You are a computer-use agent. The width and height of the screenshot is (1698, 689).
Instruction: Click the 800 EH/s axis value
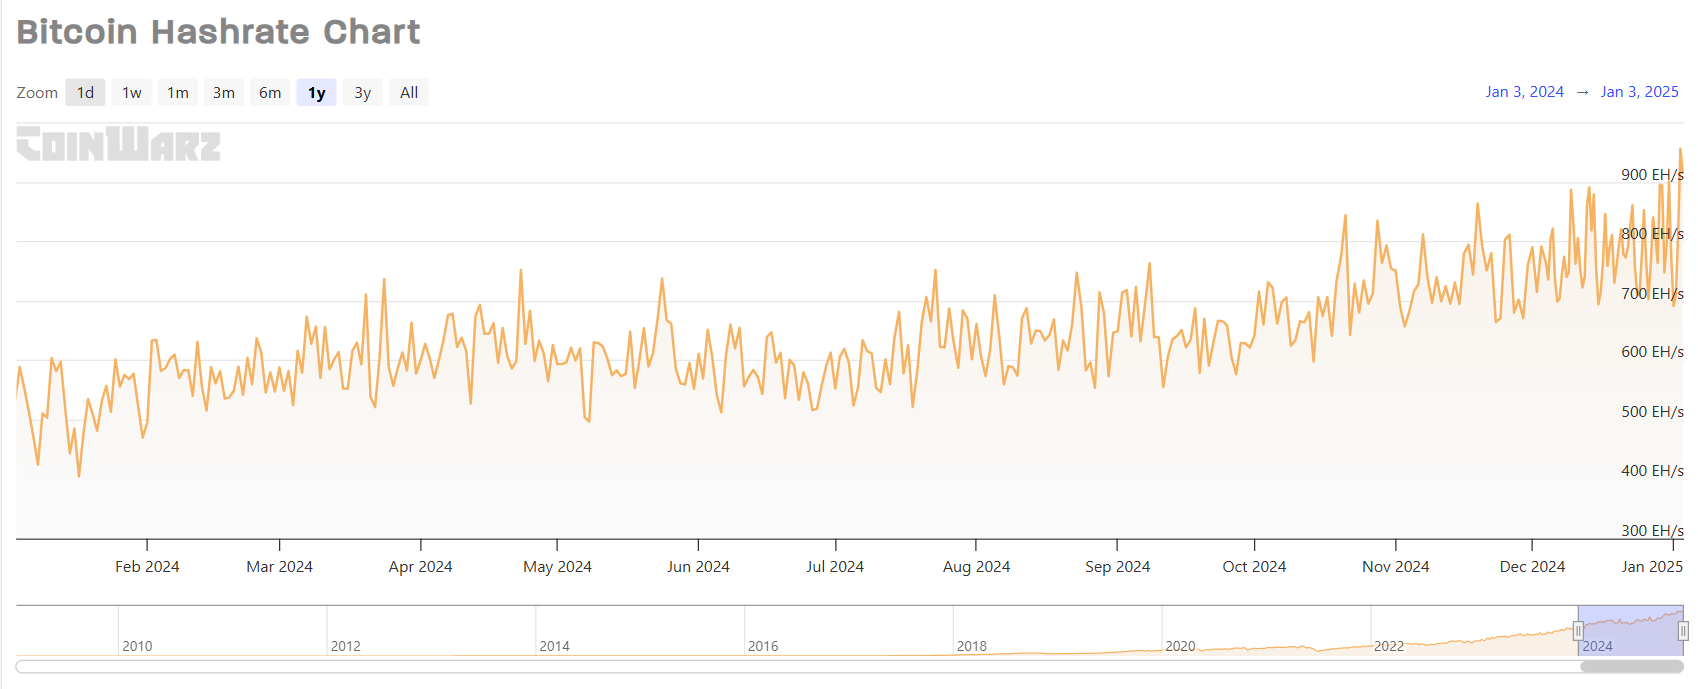1652,234
